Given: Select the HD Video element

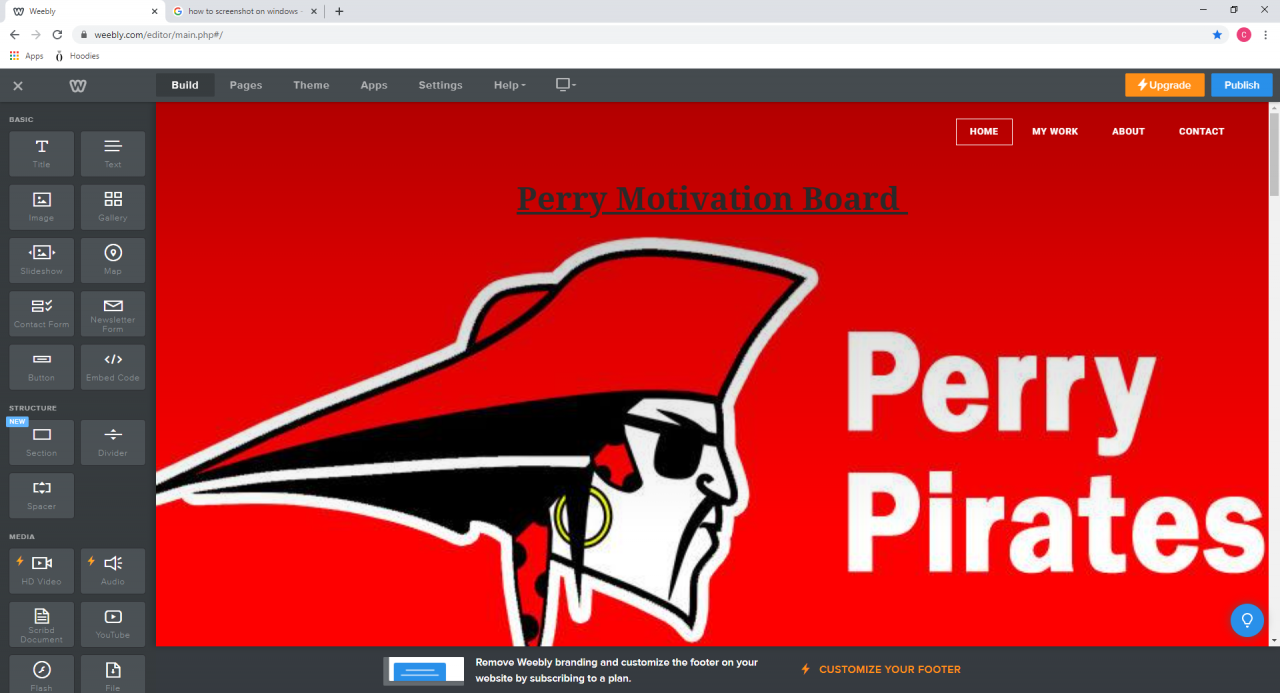Looking at the screenshot, I should (42, 570).
